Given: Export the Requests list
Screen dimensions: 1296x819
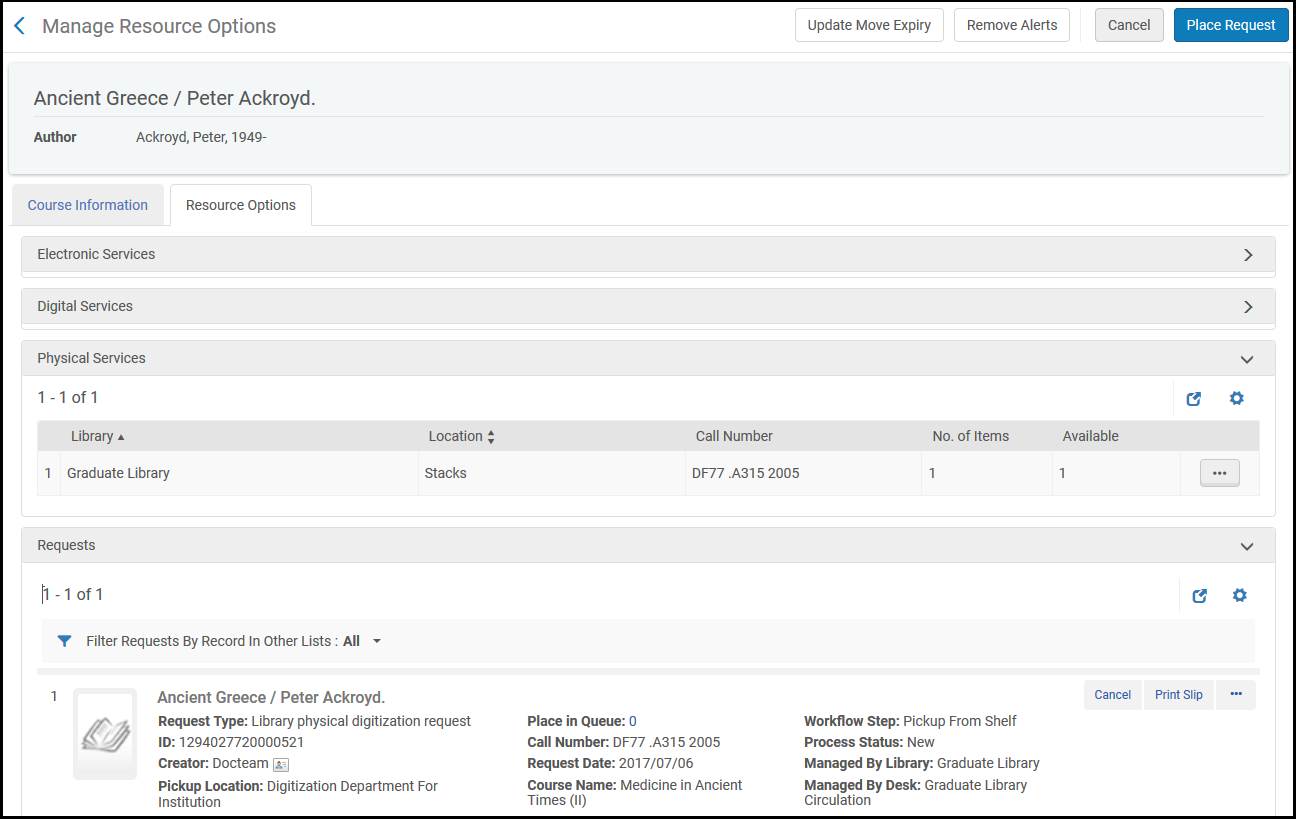Looking at the screenshot, I should tap(1199, 595).
